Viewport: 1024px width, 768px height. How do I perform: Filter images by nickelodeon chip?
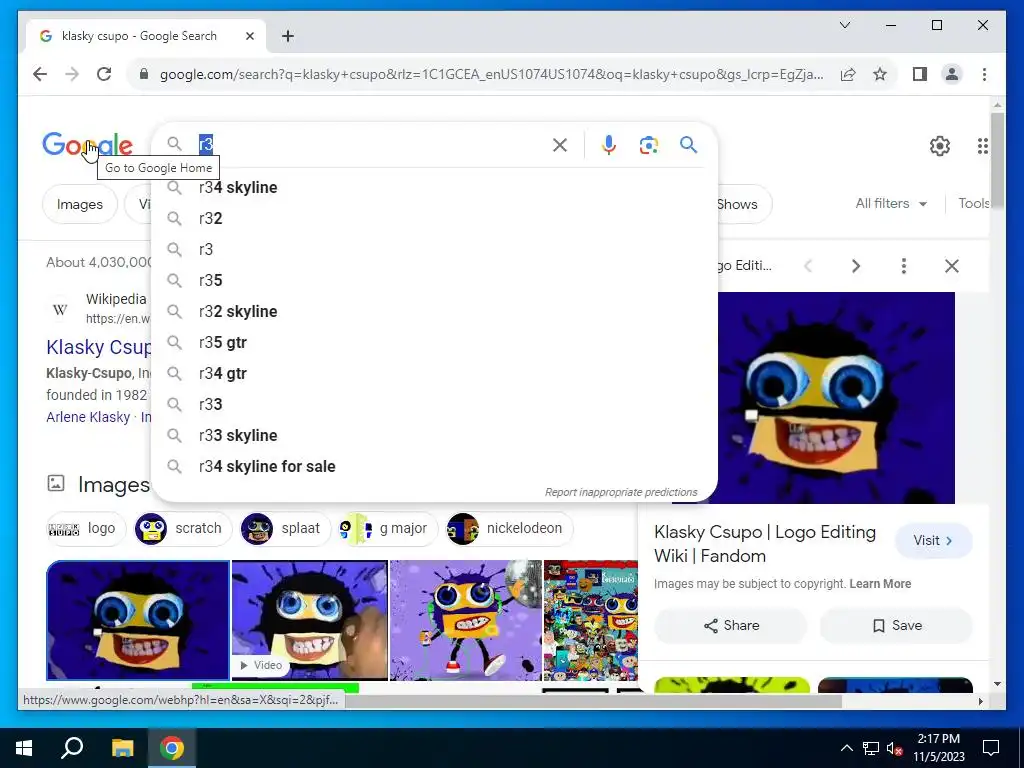509,528
